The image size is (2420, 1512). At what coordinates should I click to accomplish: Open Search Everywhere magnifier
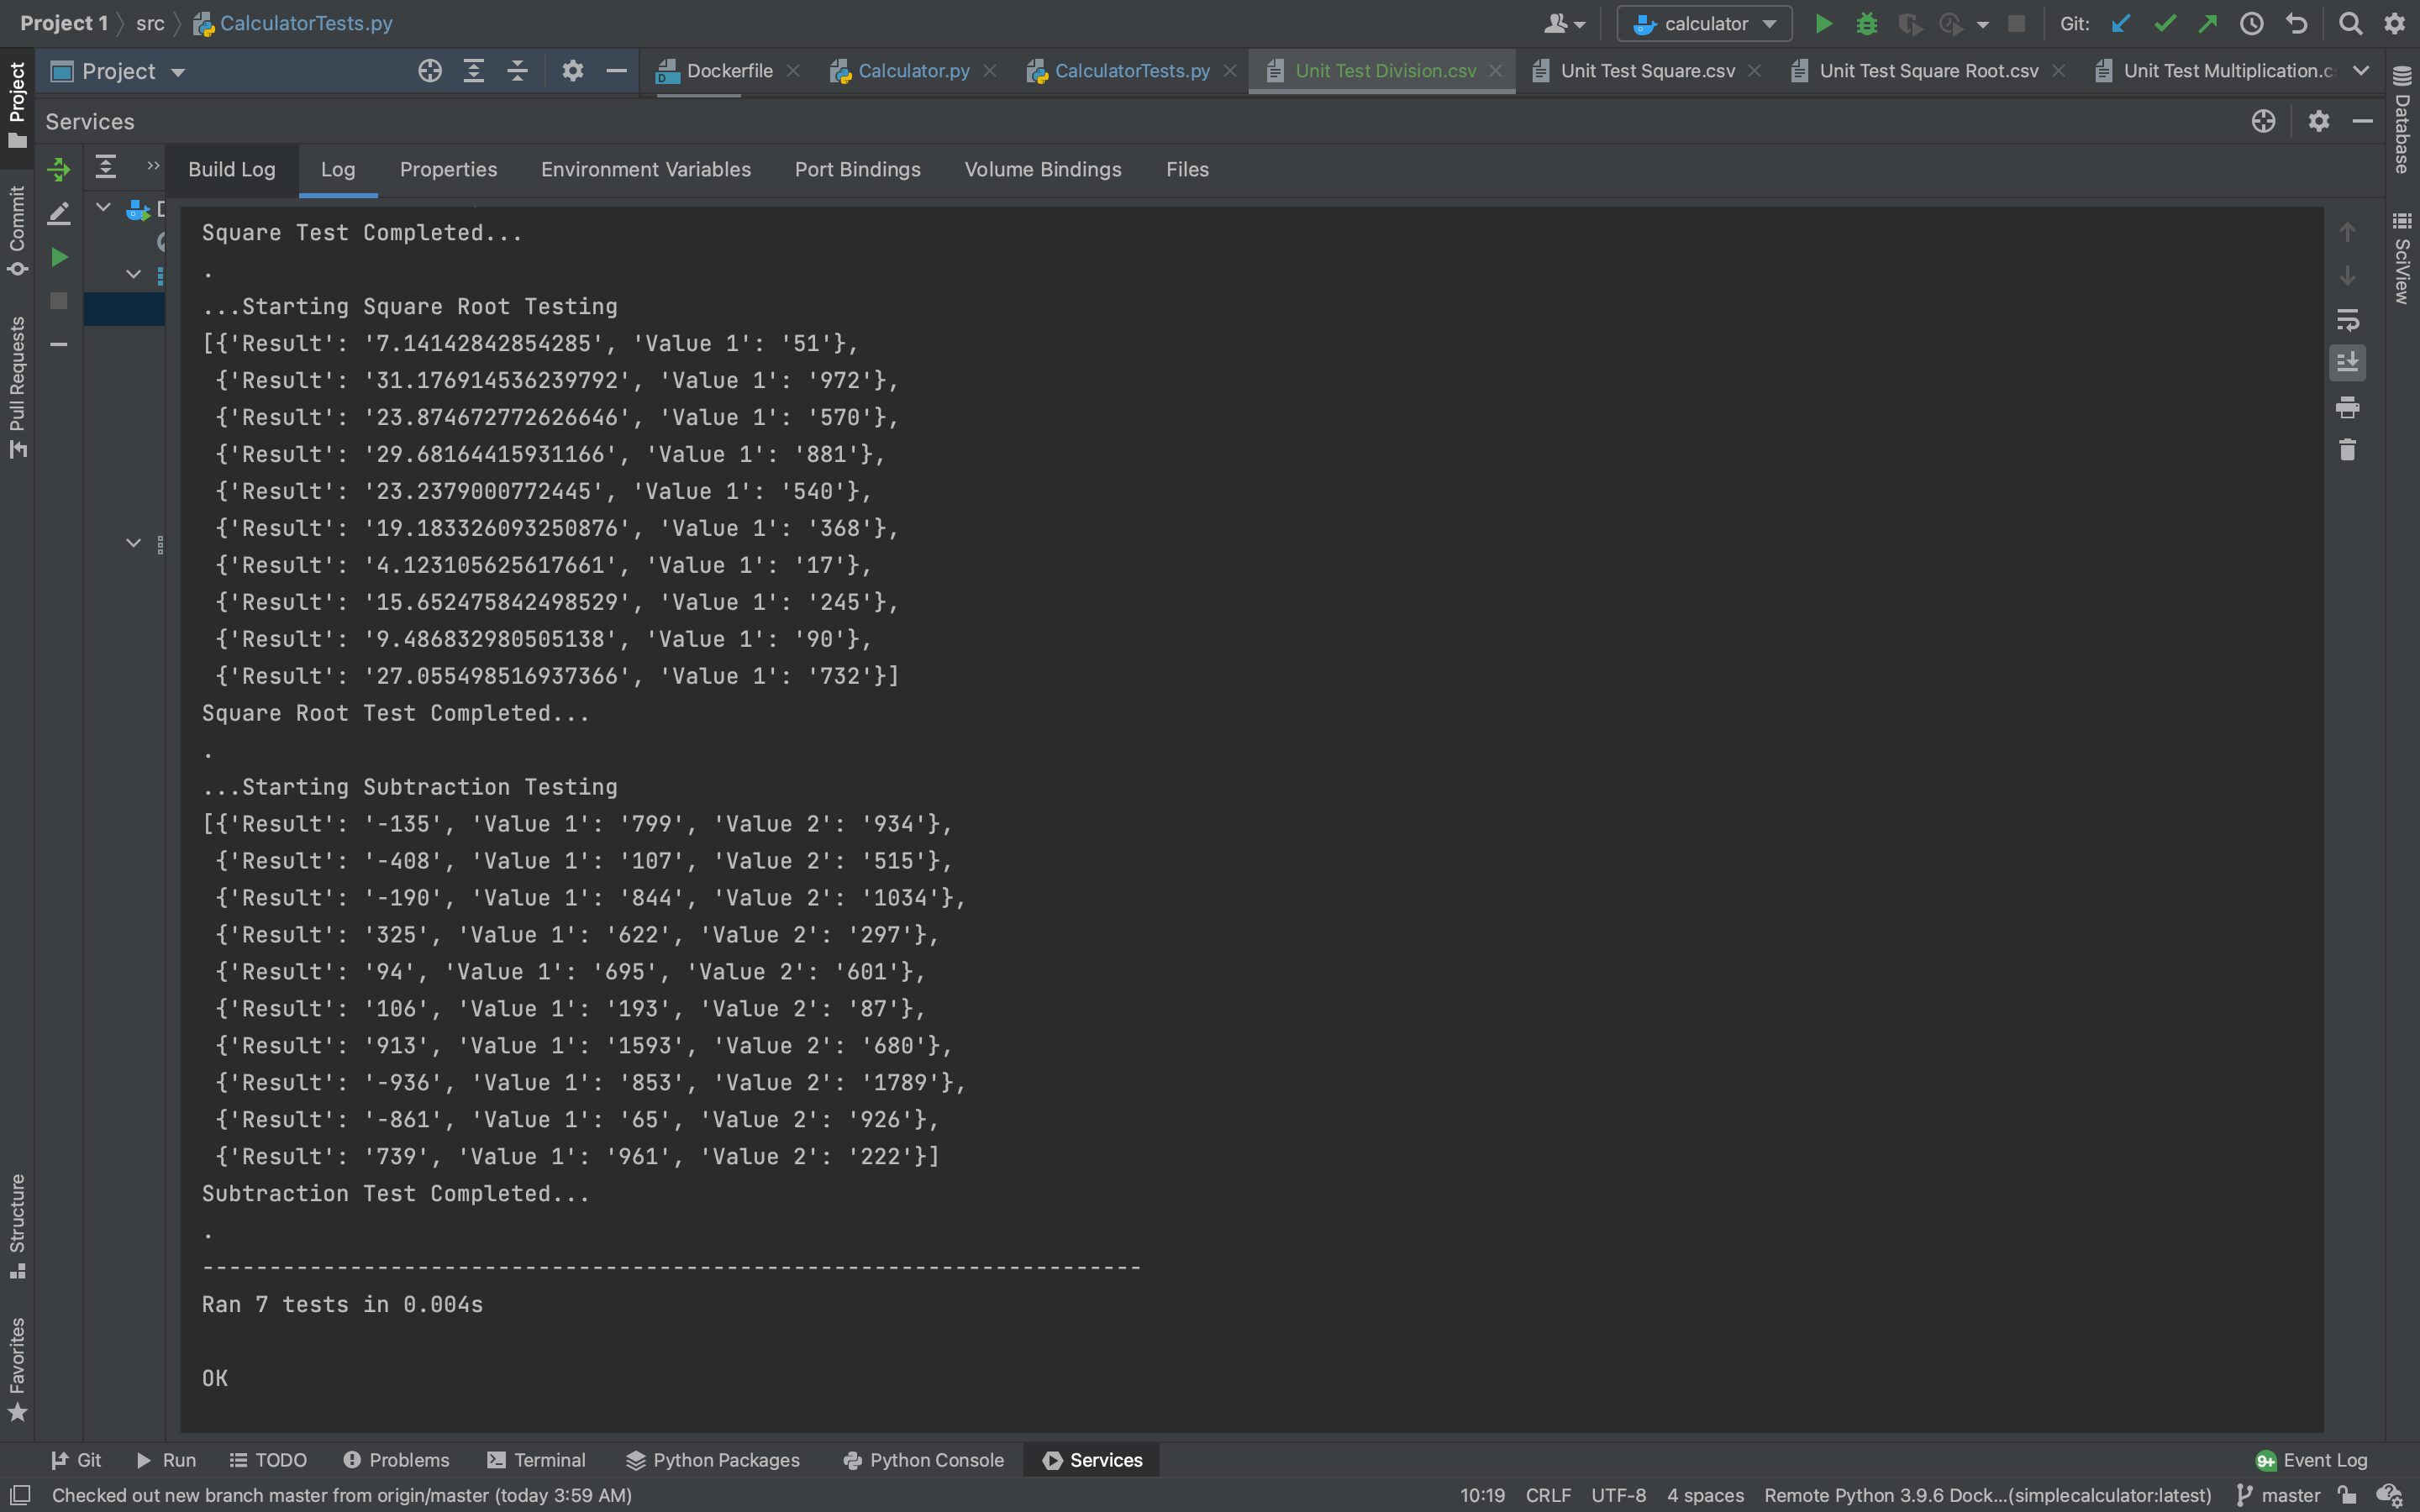coord(2350,23)
